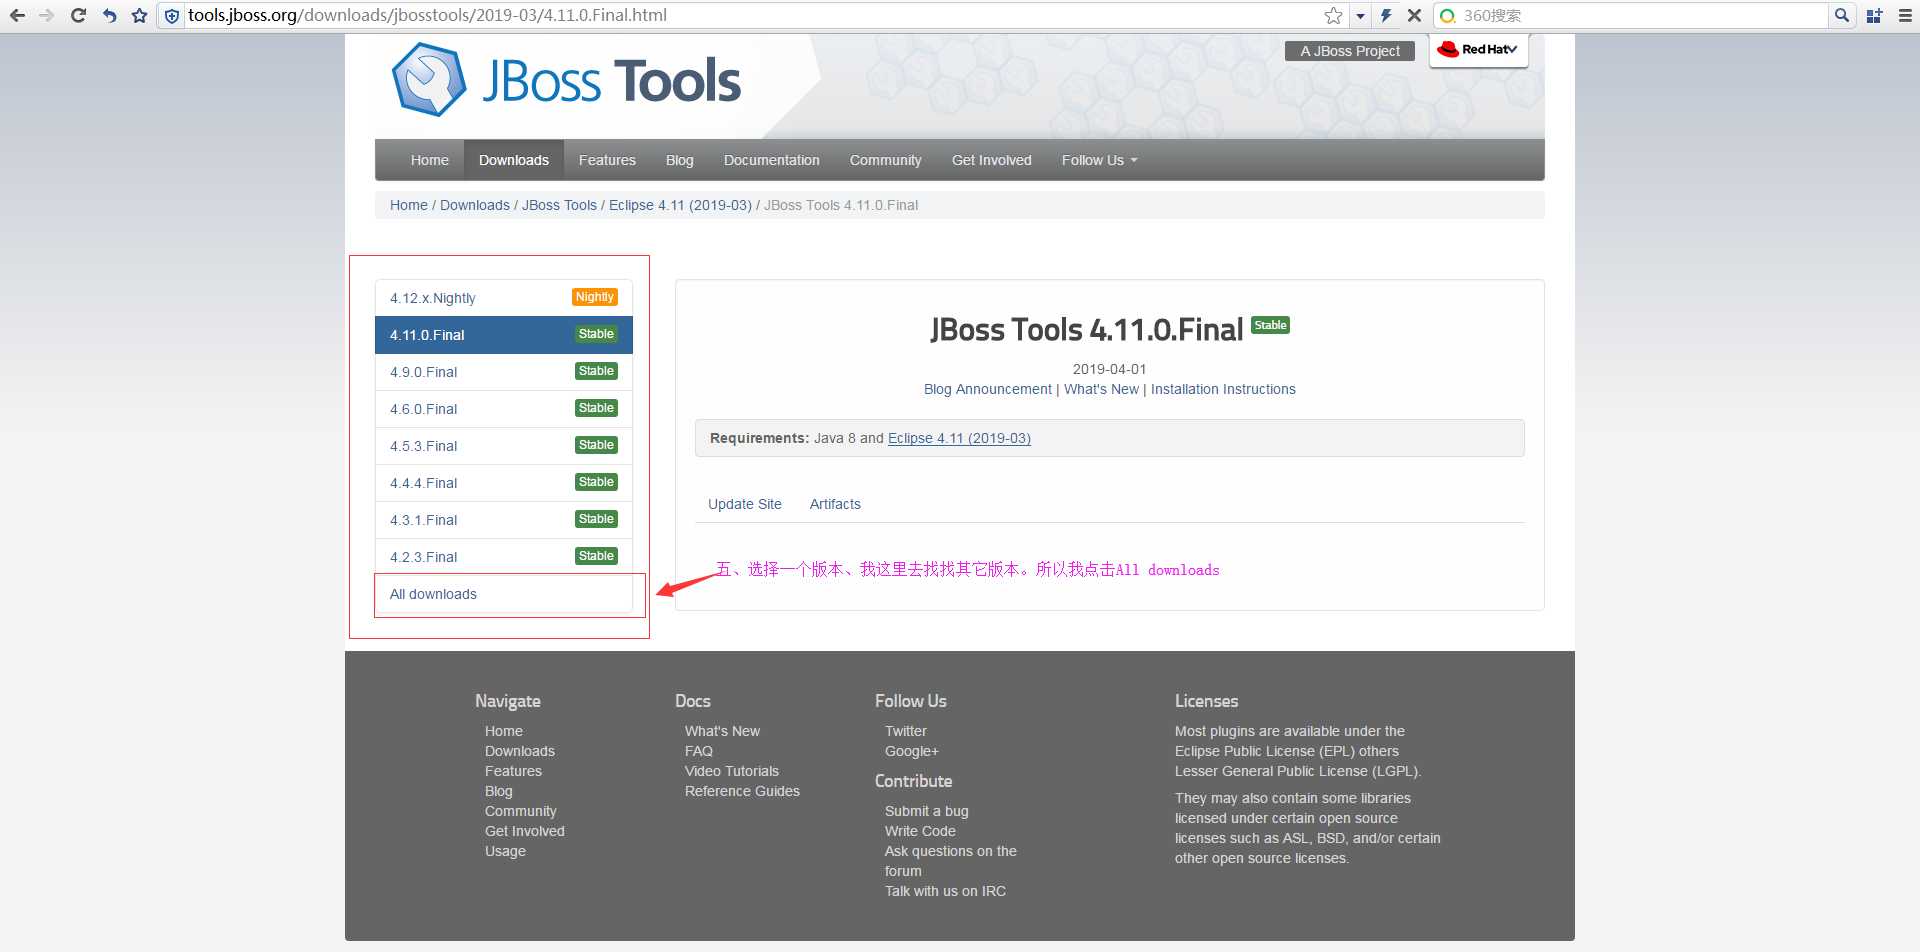Click the X stop loading icon

1414,15
